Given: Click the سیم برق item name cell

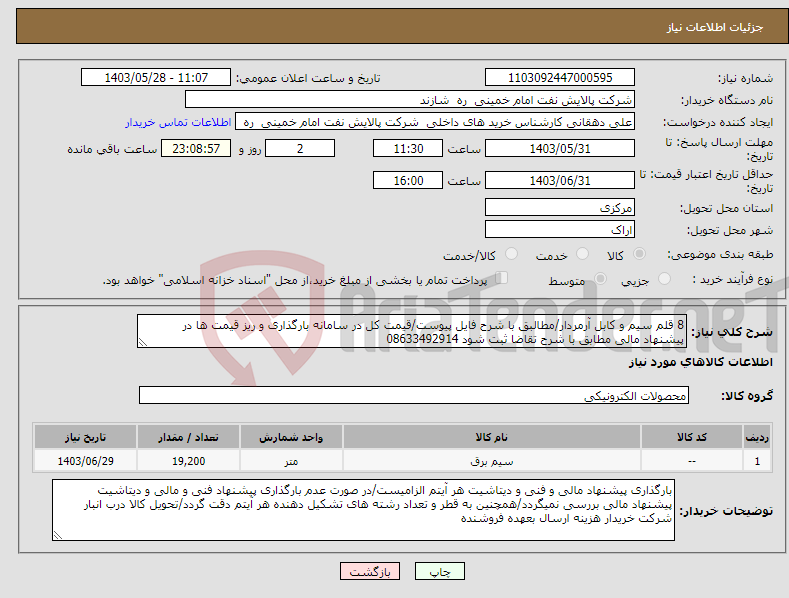Looking at the screenshot, I should [492, 461].
